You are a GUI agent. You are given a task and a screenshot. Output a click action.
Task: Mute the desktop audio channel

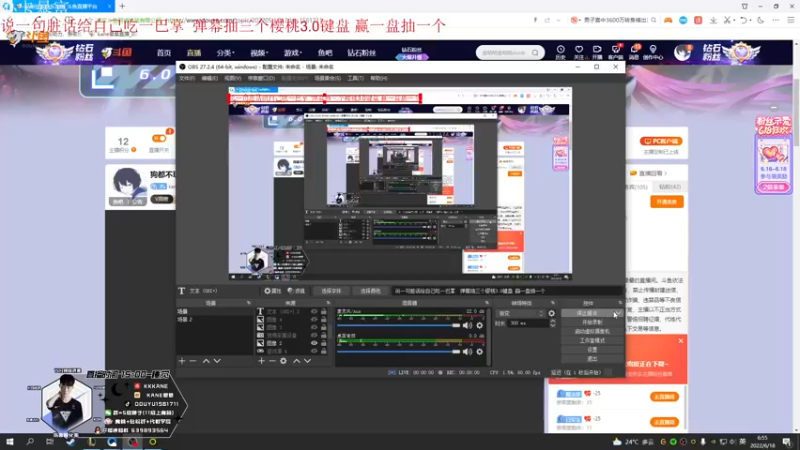point(467,352)
